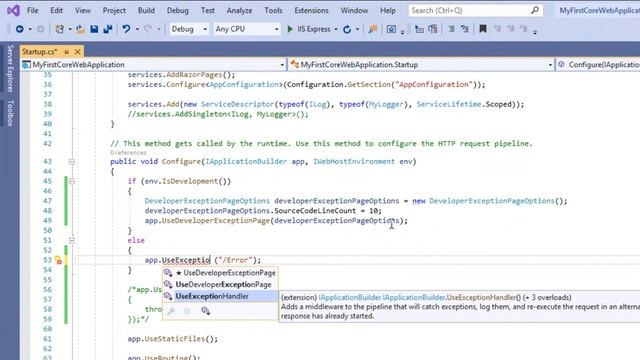This screenshot has height=360, width=640.
Task: Open the MyFirstCoreWebApplication.Startup type dropdown
Action: (x=421, y=64)
